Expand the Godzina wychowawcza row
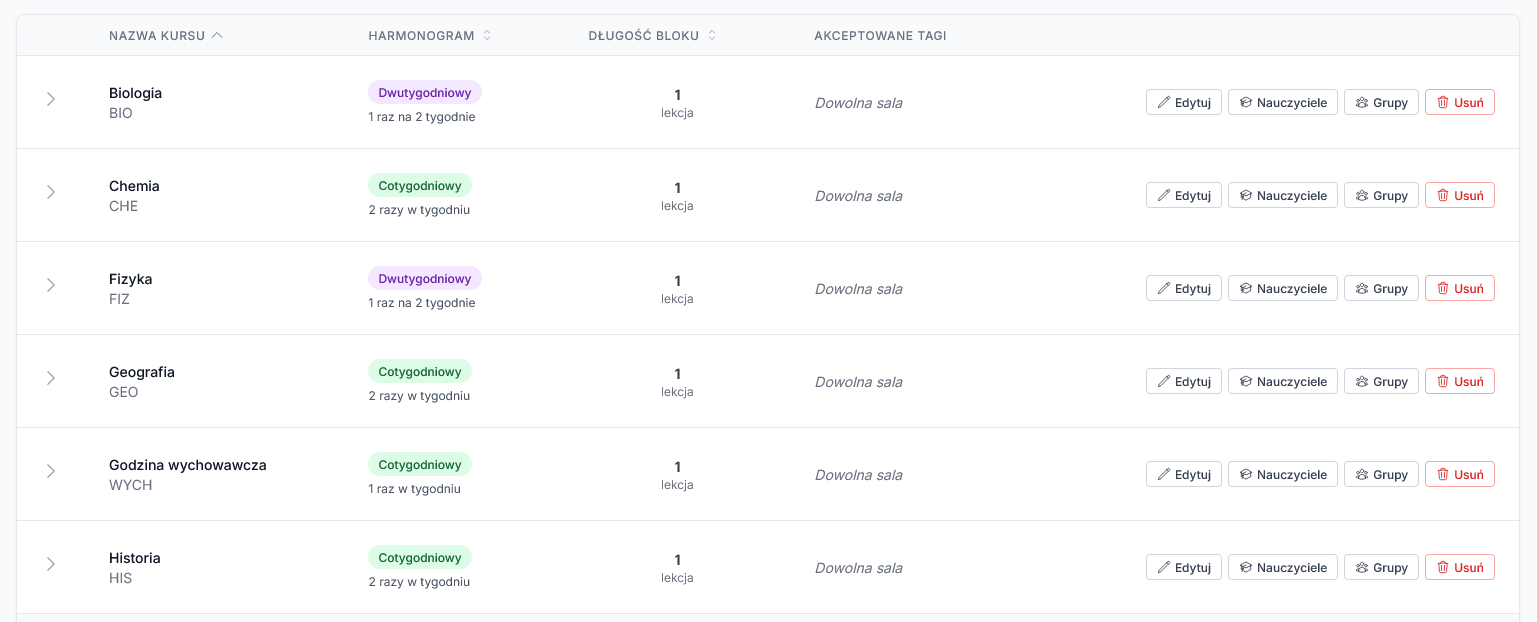The image size is (1537, 622). [x=51, y=471]
